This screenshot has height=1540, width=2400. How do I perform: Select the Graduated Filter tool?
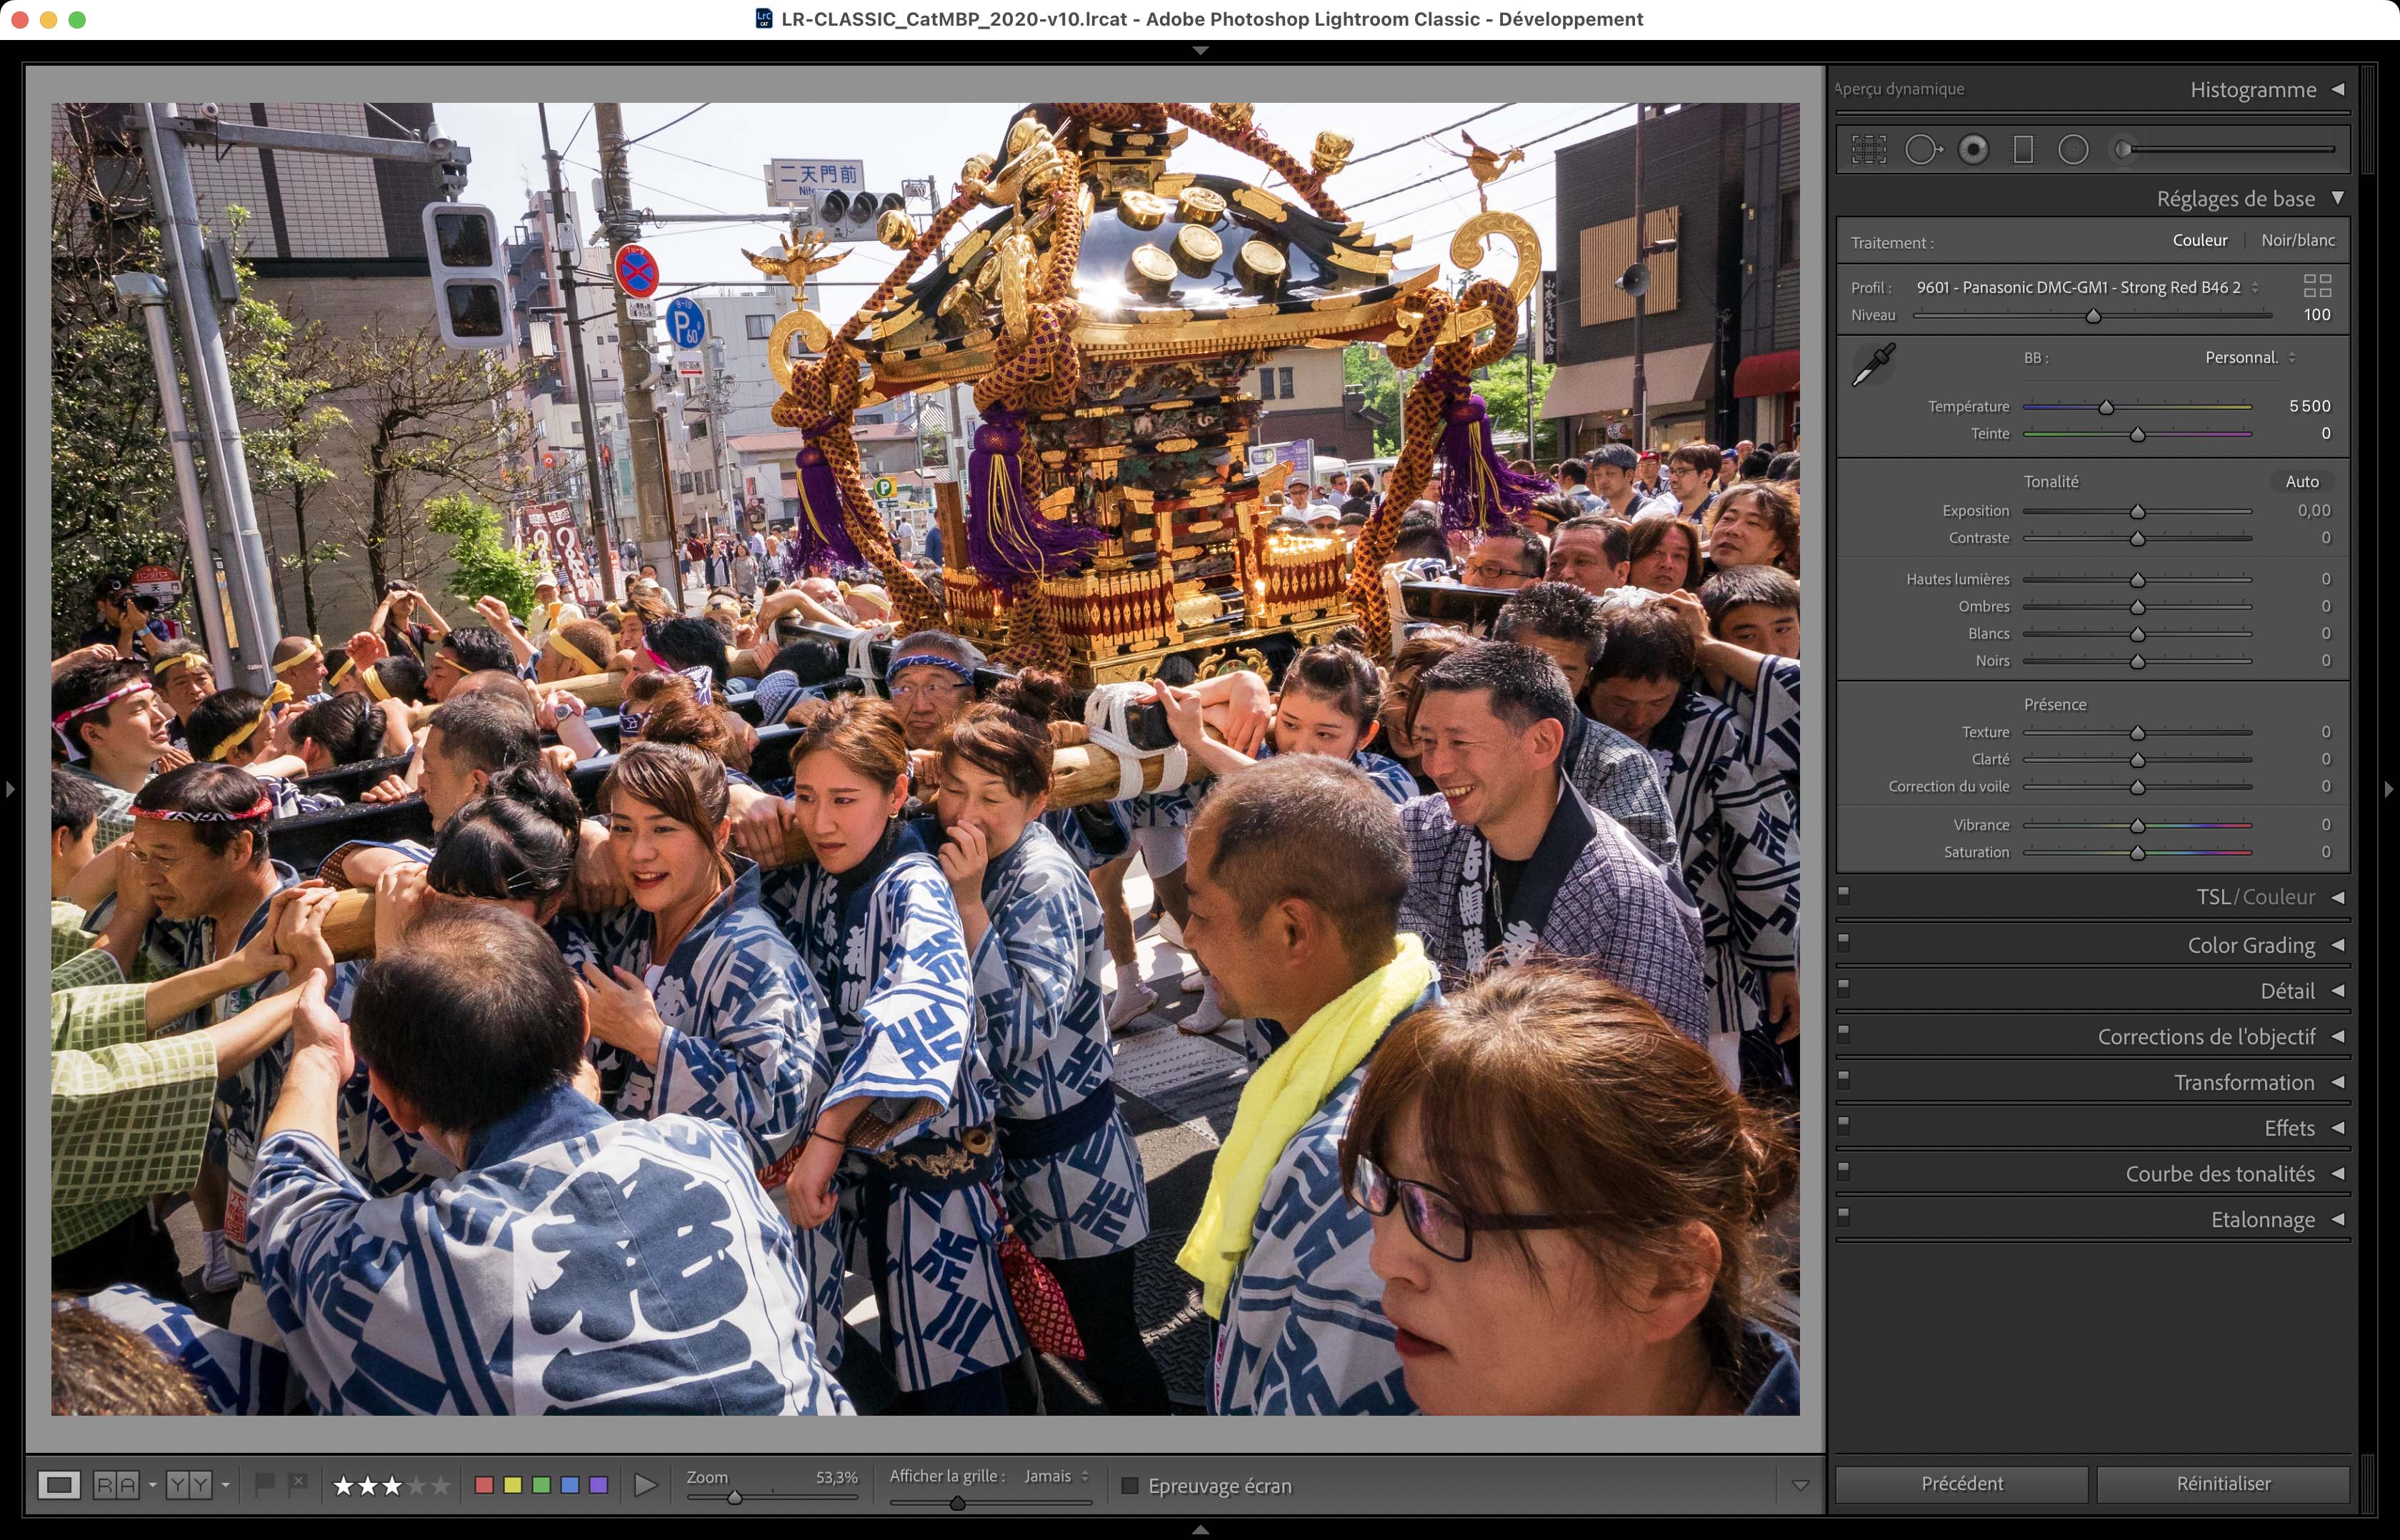tap(2023, 150)
